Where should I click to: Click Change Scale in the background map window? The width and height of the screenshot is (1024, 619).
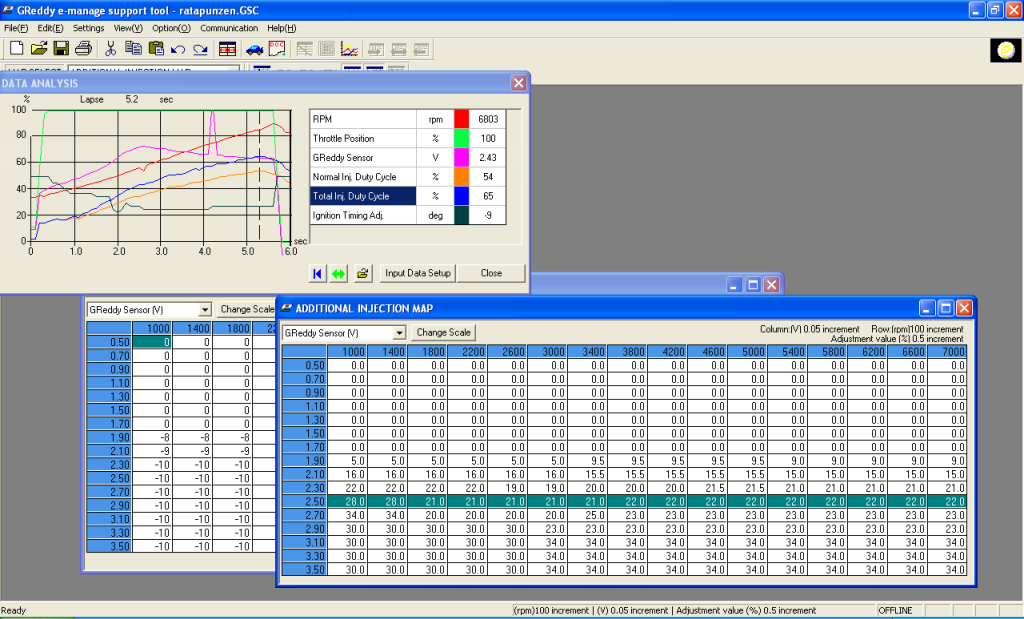click(246, 309)
